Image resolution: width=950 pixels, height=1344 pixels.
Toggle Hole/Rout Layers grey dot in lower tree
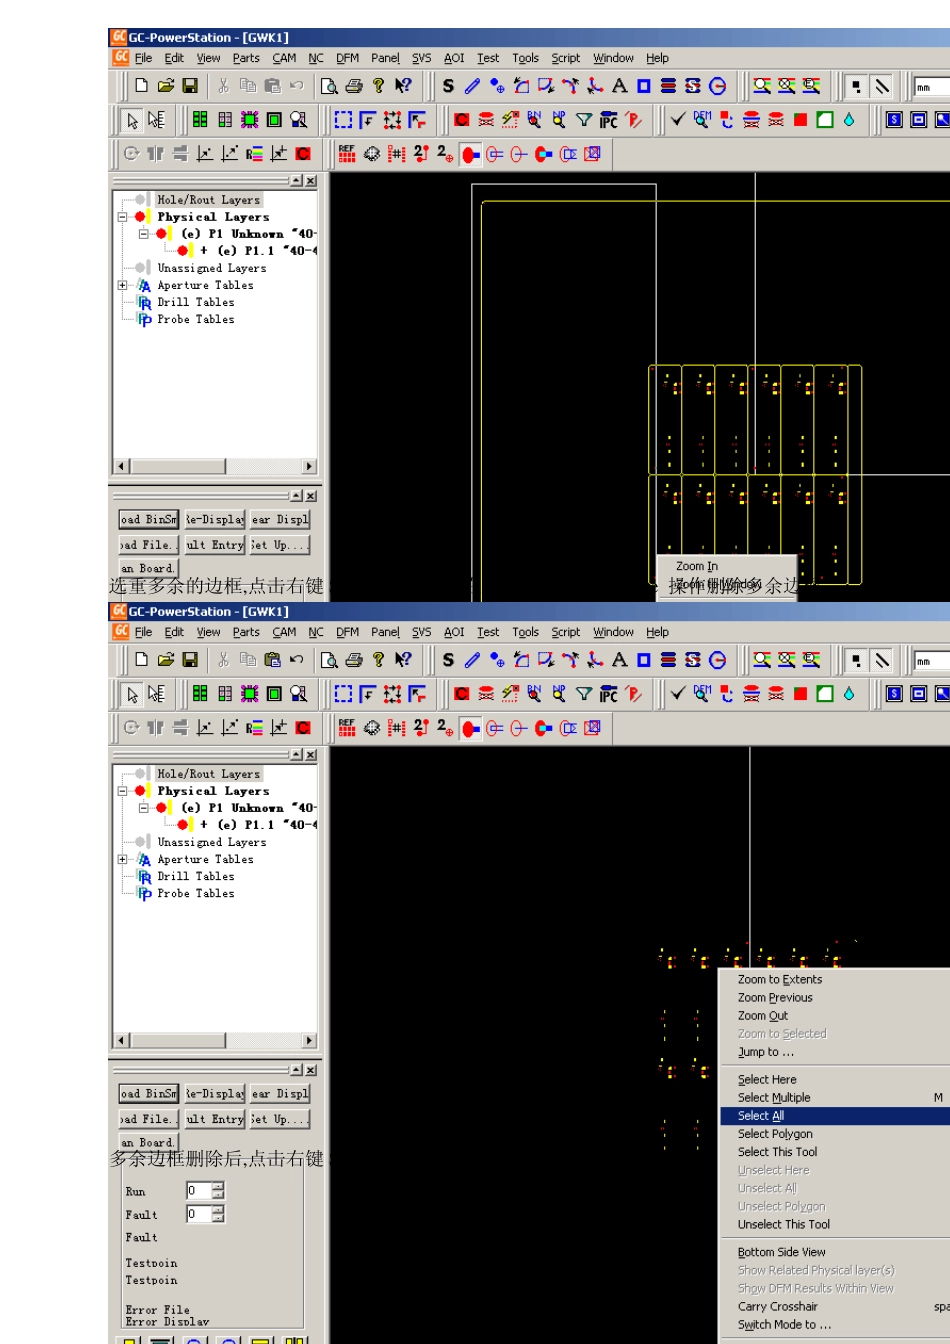coord(142,774)
